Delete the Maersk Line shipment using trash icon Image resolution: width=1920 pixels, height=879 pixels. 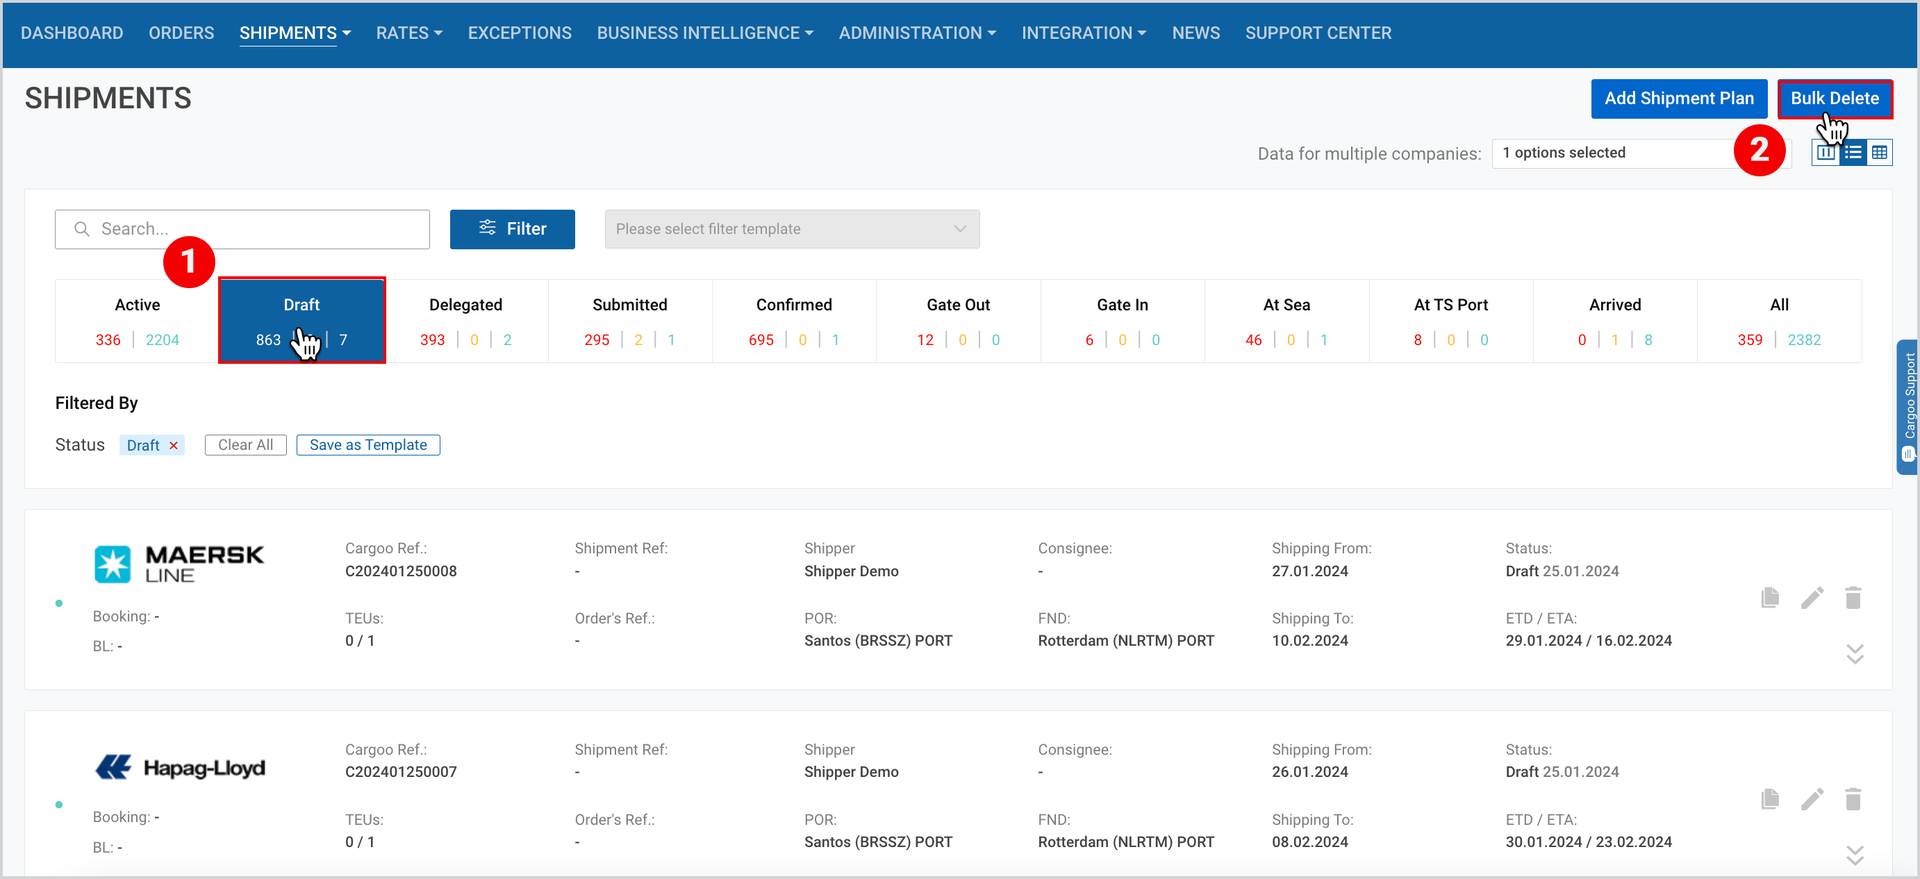tap(1853, 597)
